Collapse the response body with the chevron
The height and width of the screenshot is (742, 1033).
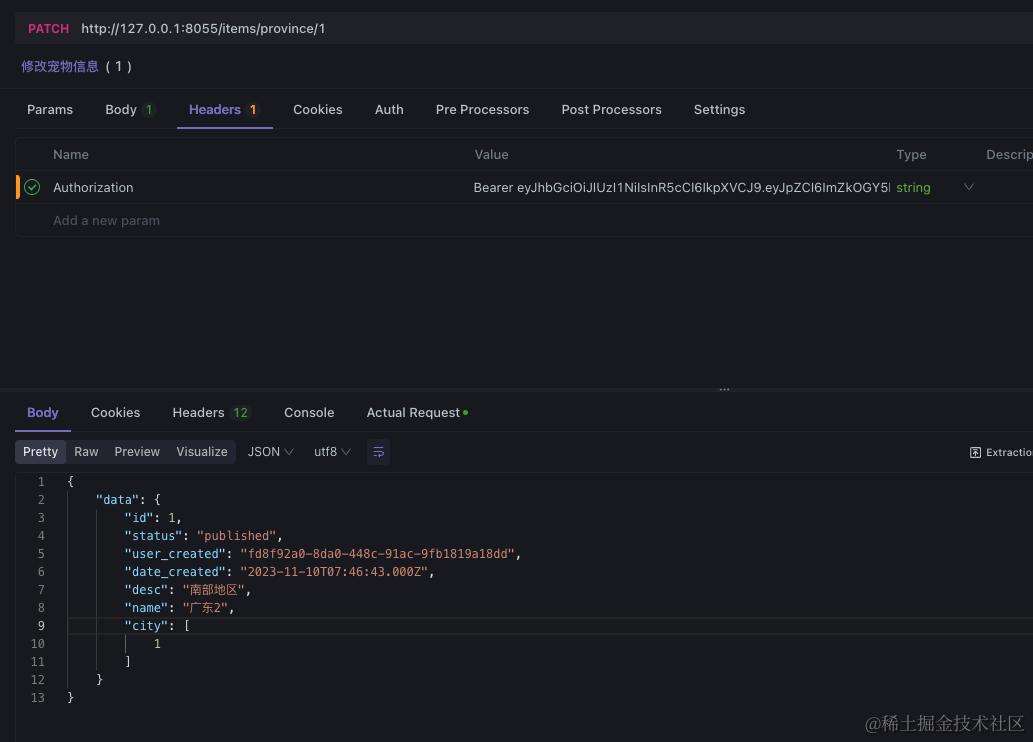(x=57, y=481)
